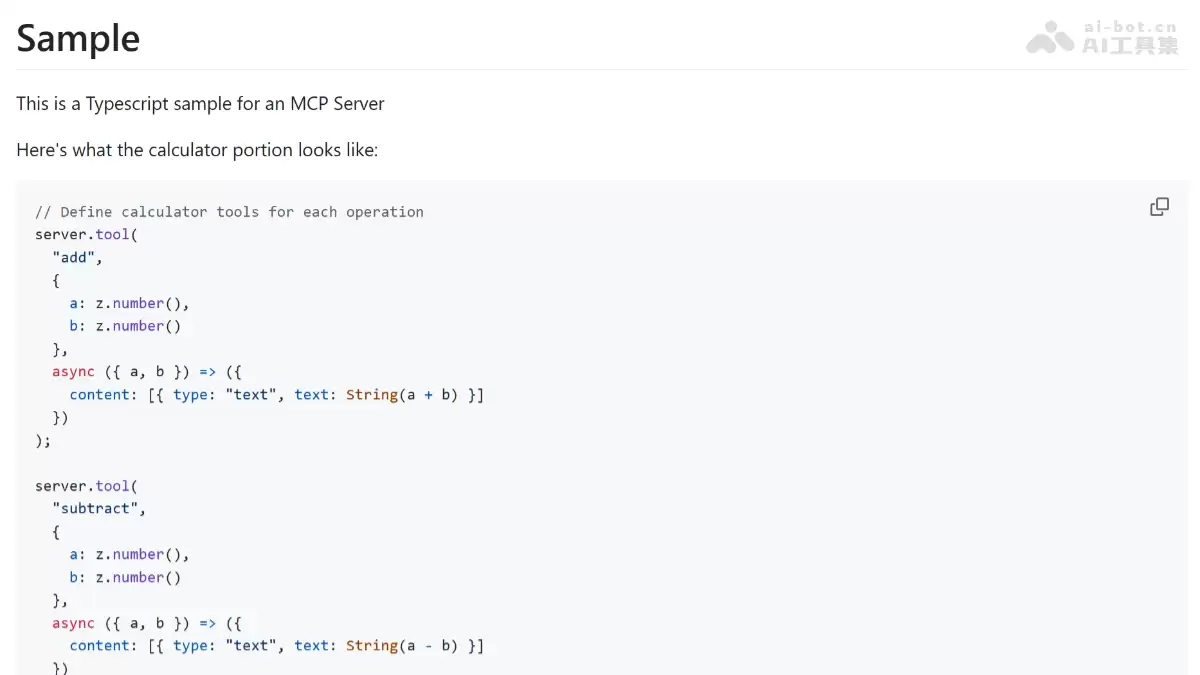The width and height of the screenshot is (1200, 675).
Task: Copy the code block with copy icon
Action: pos(1159,207)
